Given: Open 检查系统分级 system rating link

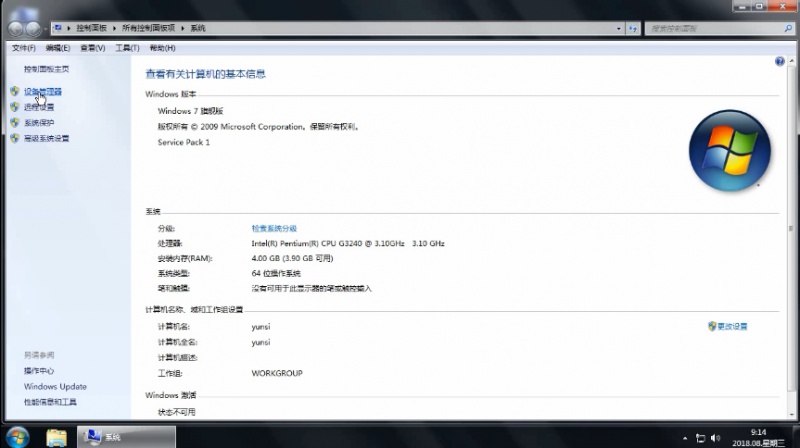Looking at the screenshot, I should point(274,229).
